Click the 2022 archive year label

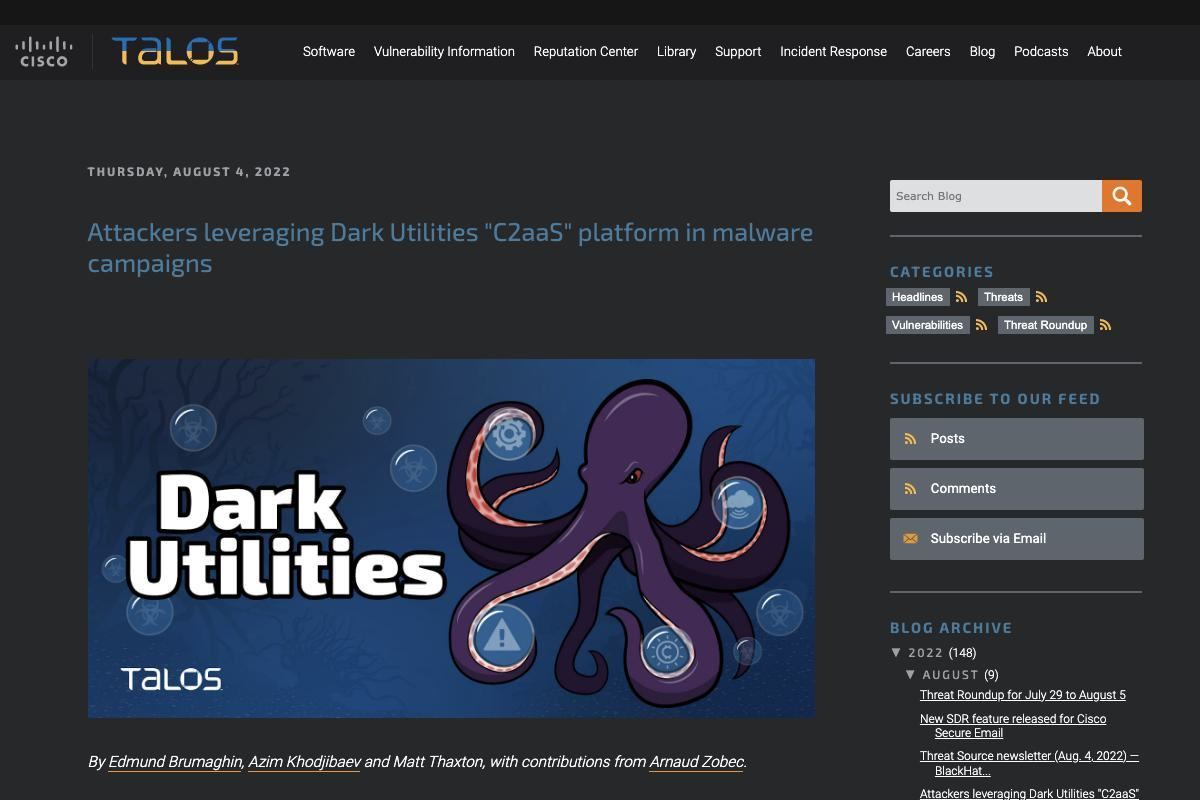(926, 653)
